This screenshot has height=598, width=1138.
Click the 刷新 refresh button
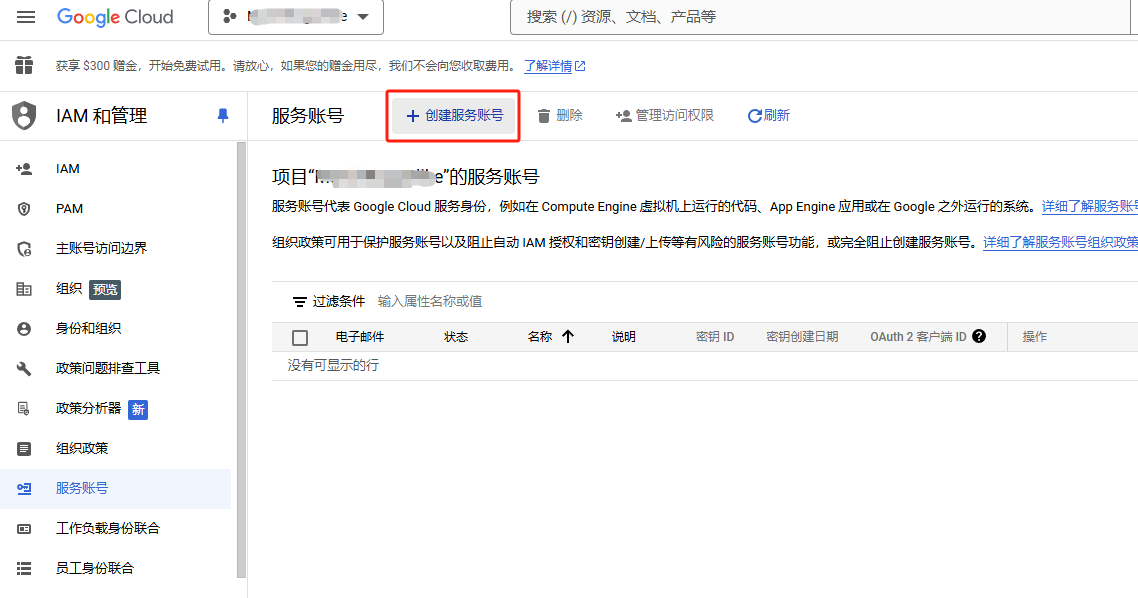[769, 115]
